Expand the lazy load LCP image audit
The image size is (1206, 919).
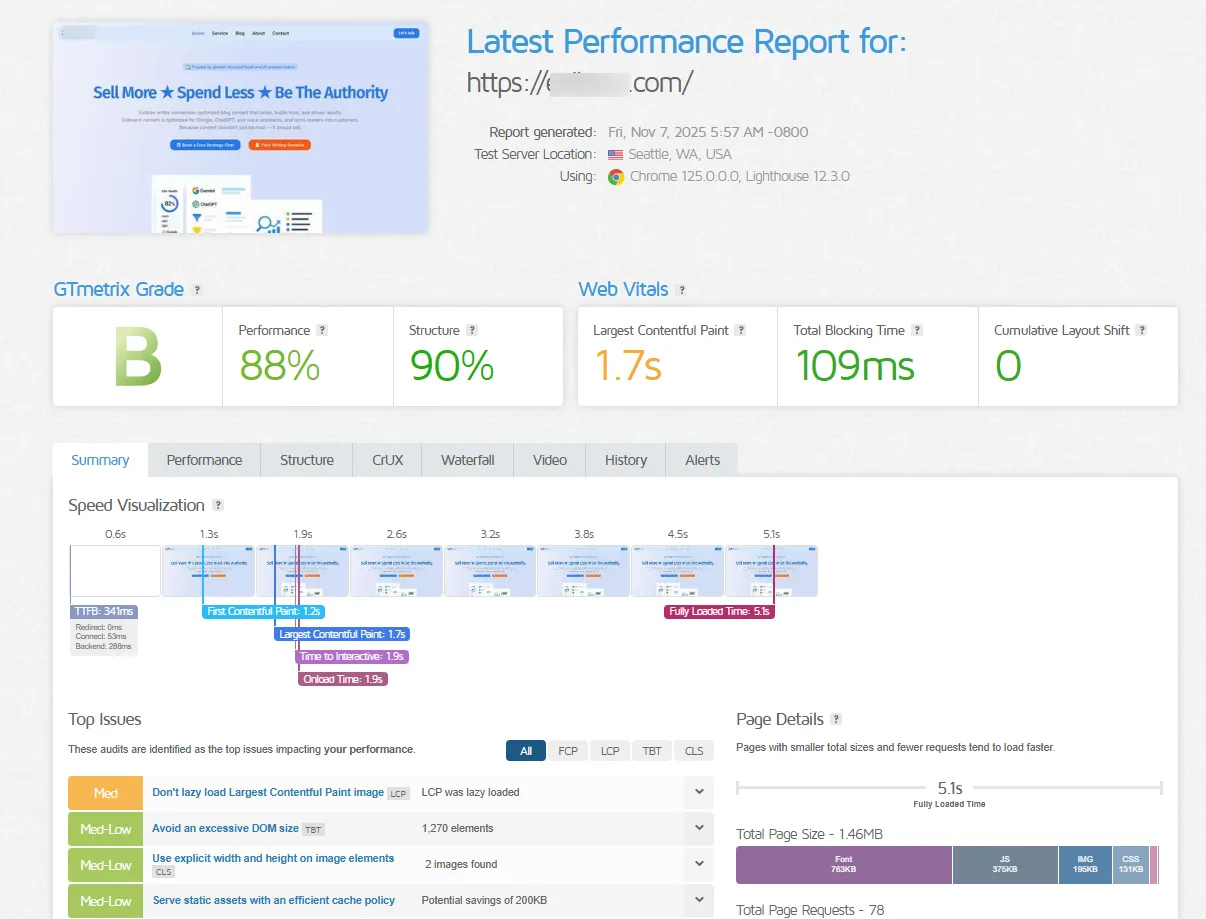(x=698, y=792)
